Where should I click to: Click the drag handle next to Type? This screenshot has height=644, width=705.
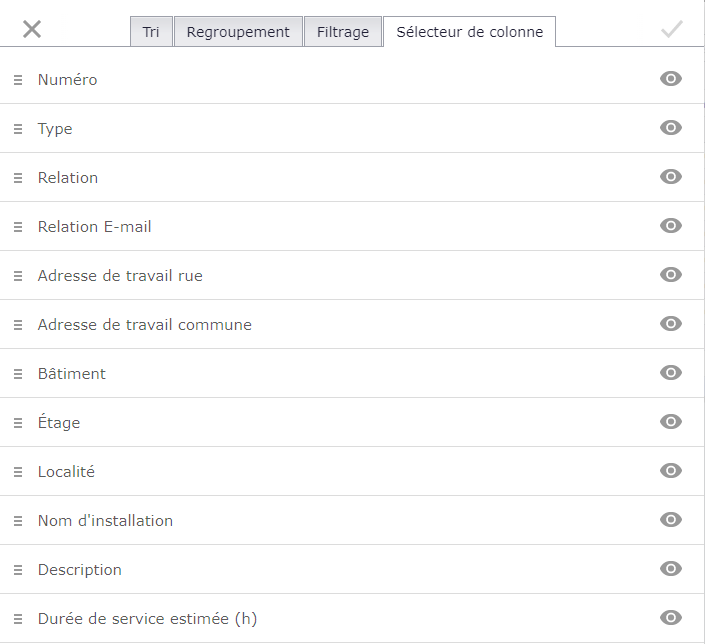[18, 129]
